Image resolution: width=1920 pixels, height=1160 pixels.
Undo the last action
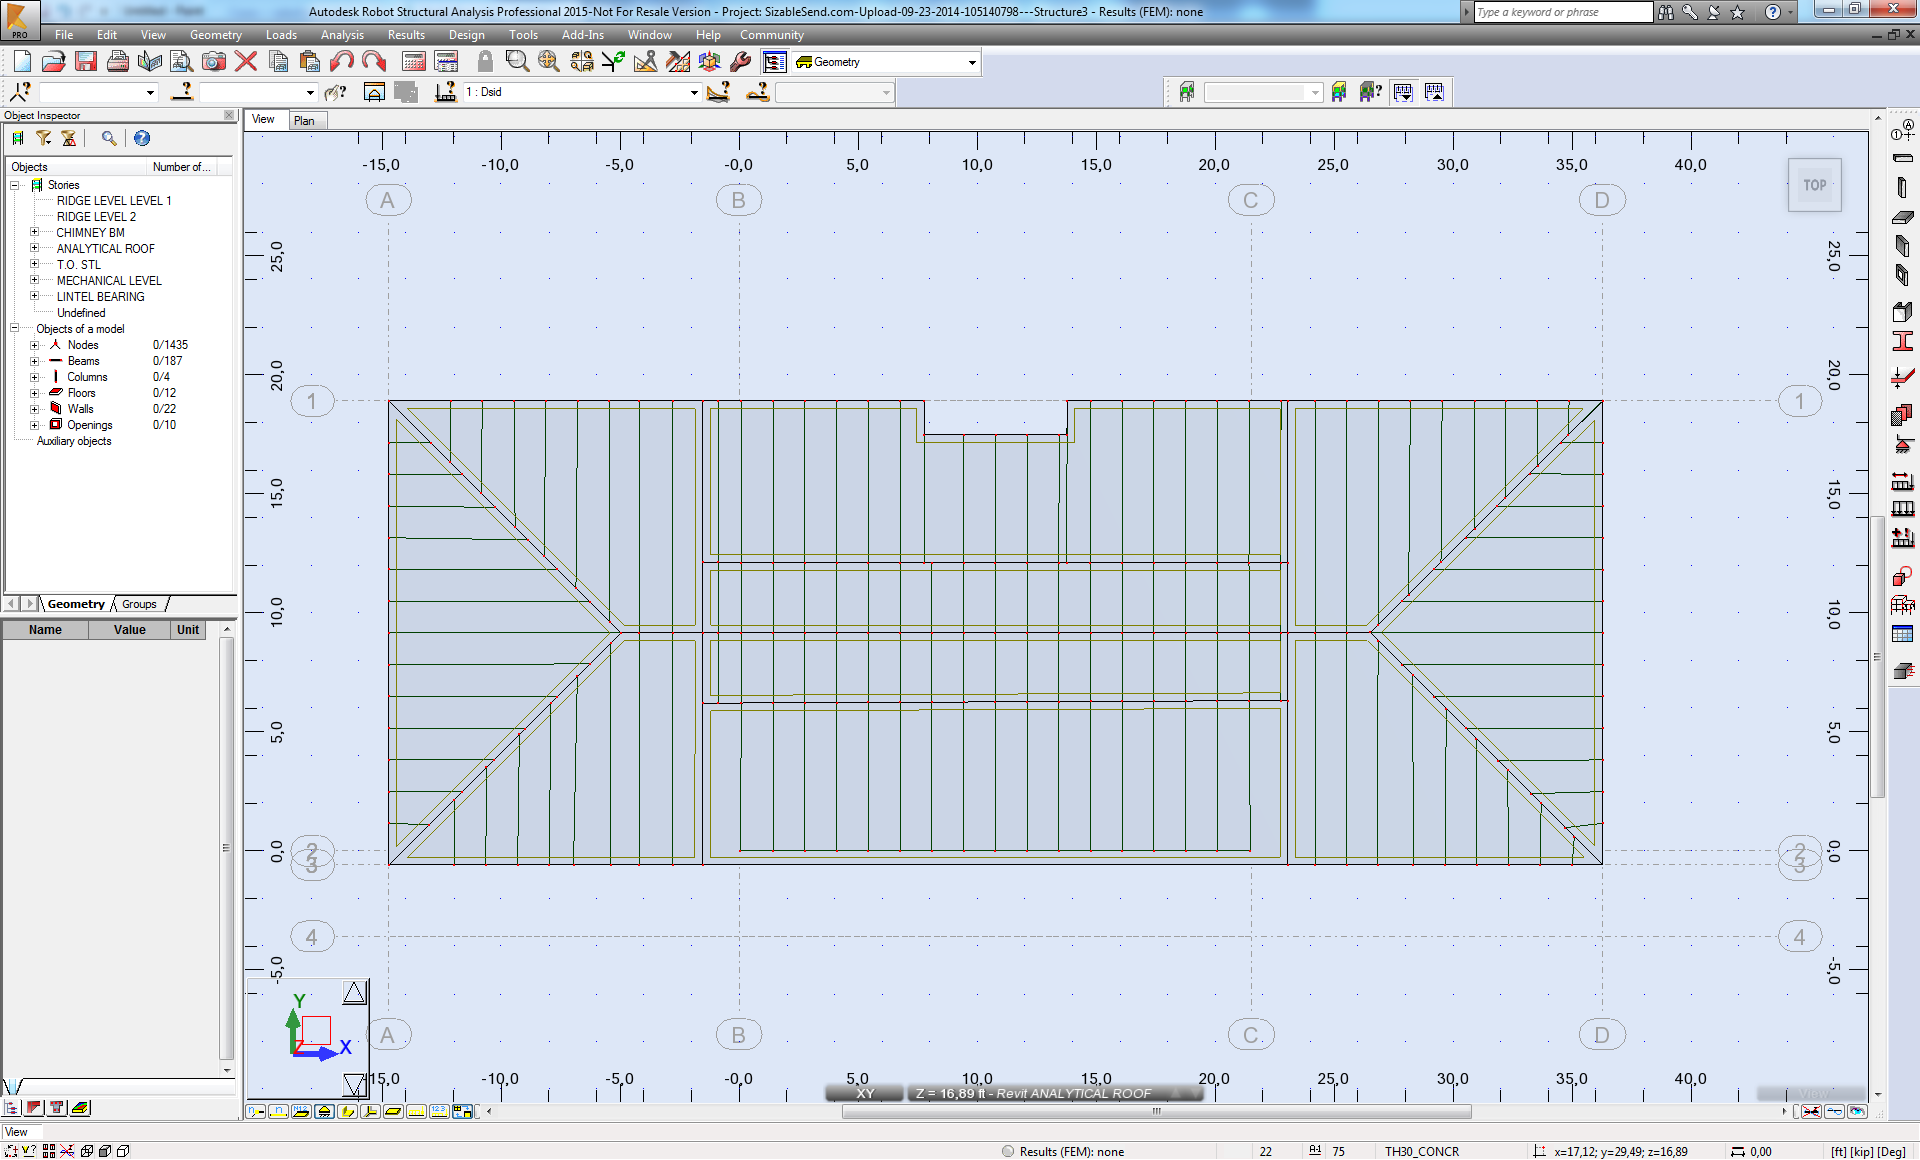click(342, 62)
